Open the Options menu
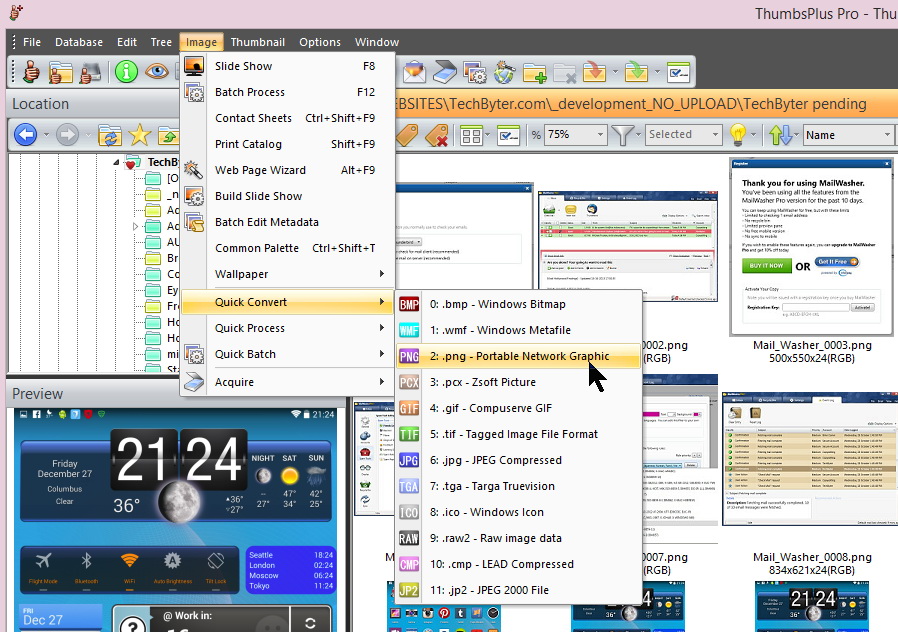 tap(320, 42)
